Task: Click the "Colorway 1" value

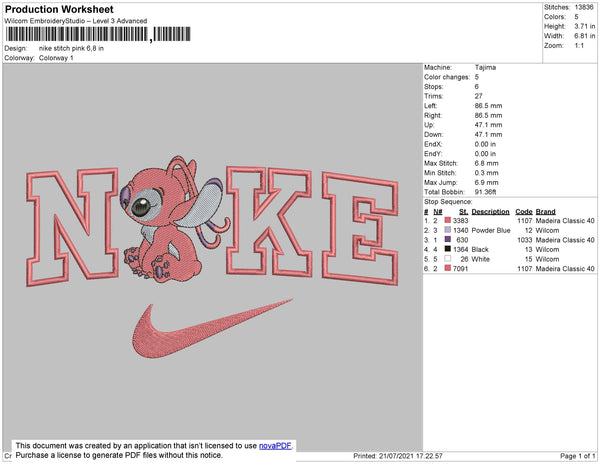Action: point(56,58)
